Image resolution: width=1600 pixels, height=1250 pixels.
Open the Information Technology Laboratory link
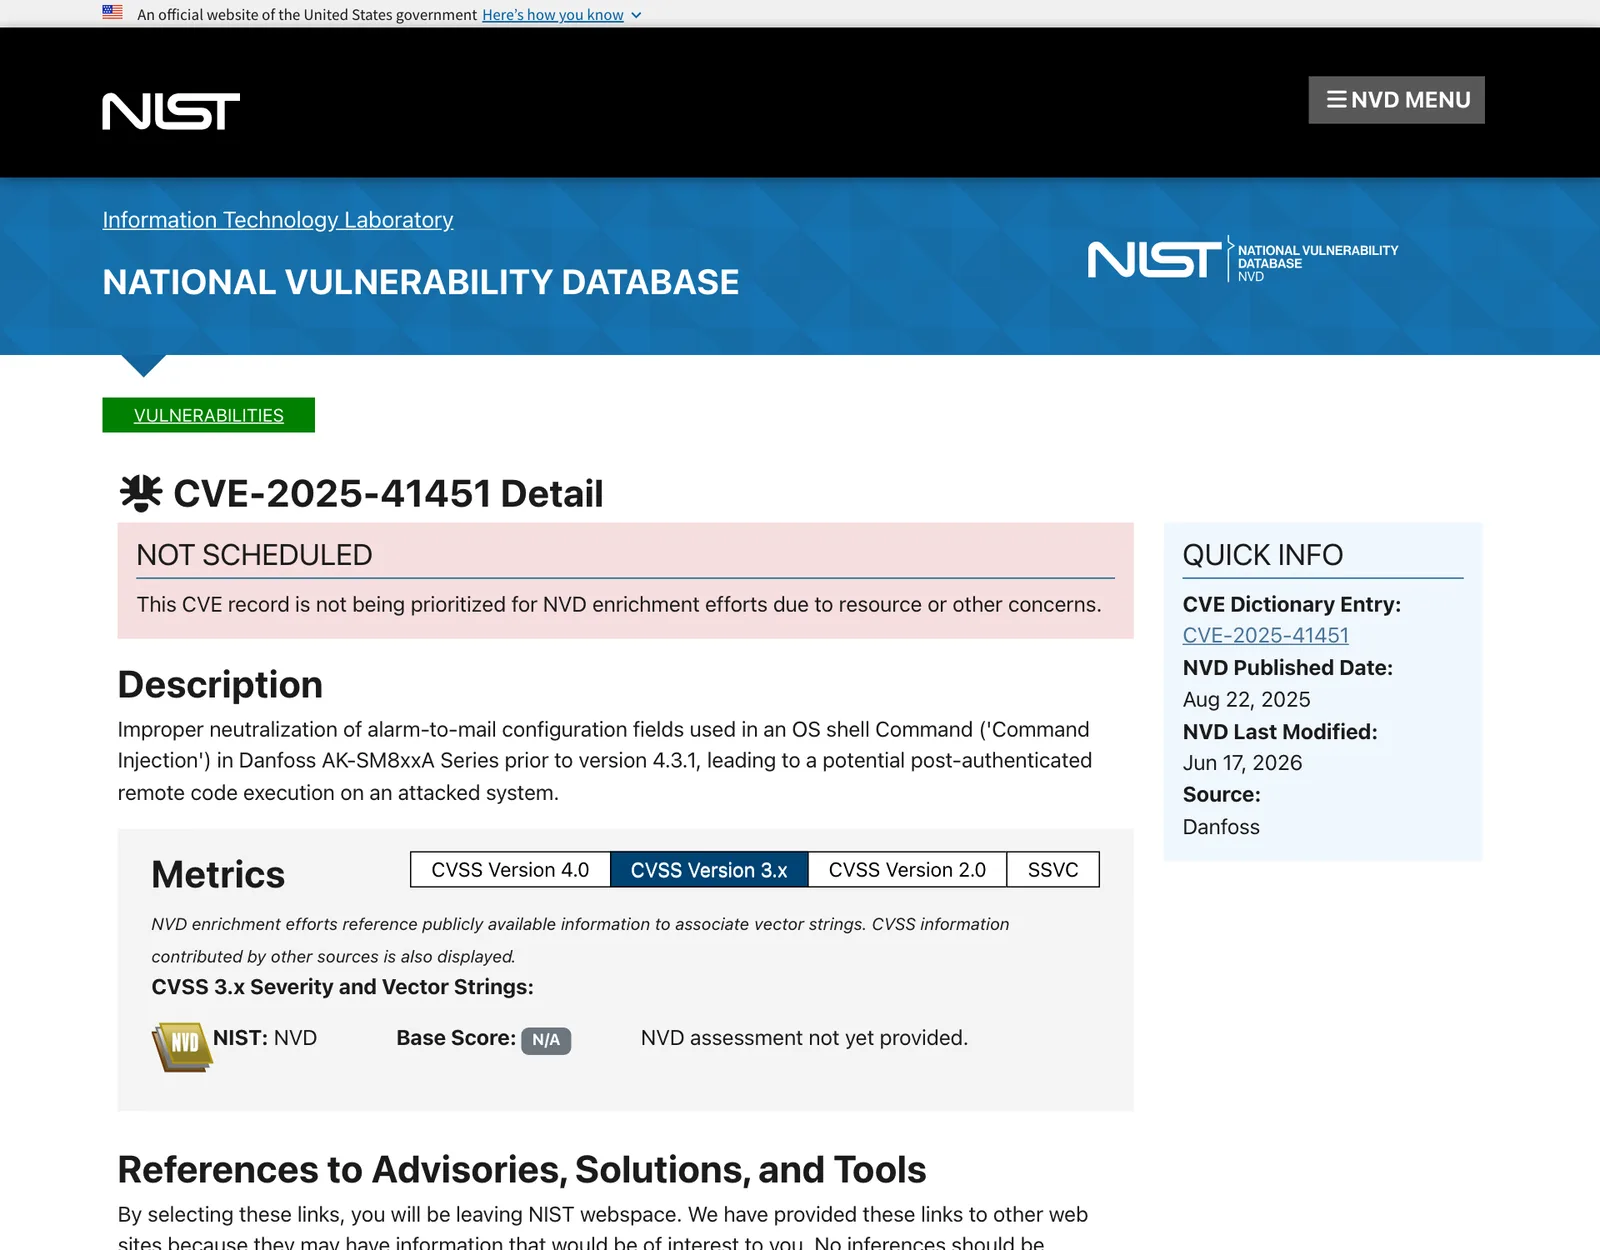click(278, 220)
